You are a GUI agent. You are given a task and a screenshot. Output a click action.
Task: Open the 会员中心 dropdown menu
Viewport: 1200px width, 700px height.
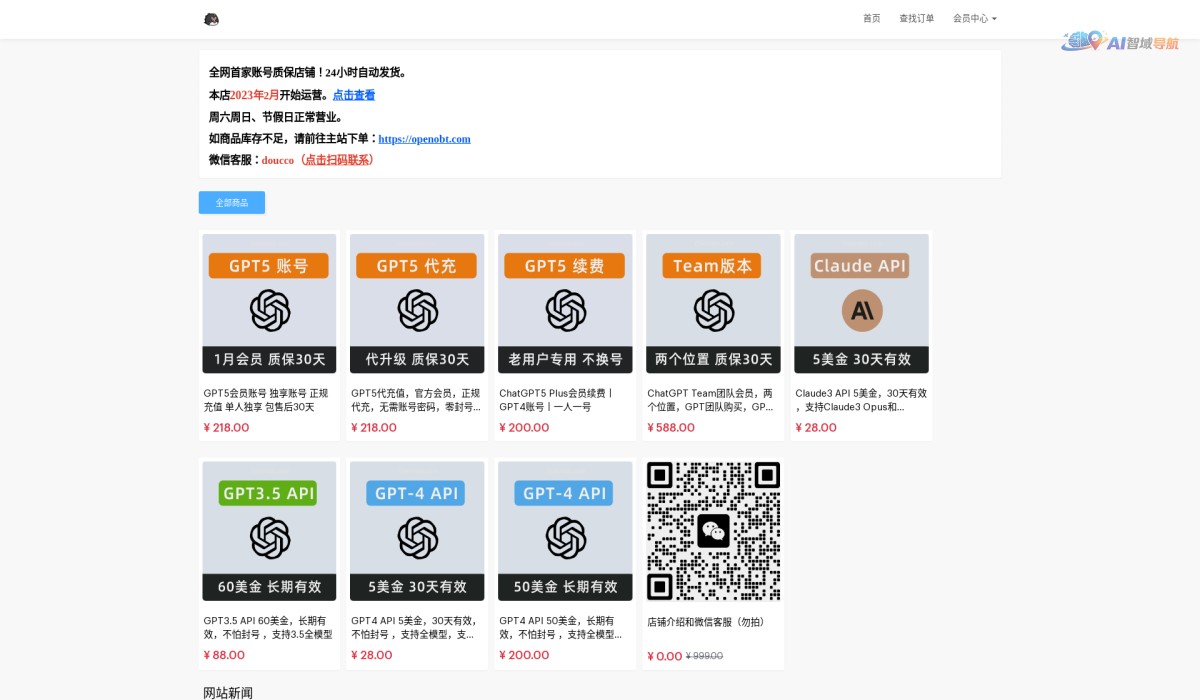point(973,17)
